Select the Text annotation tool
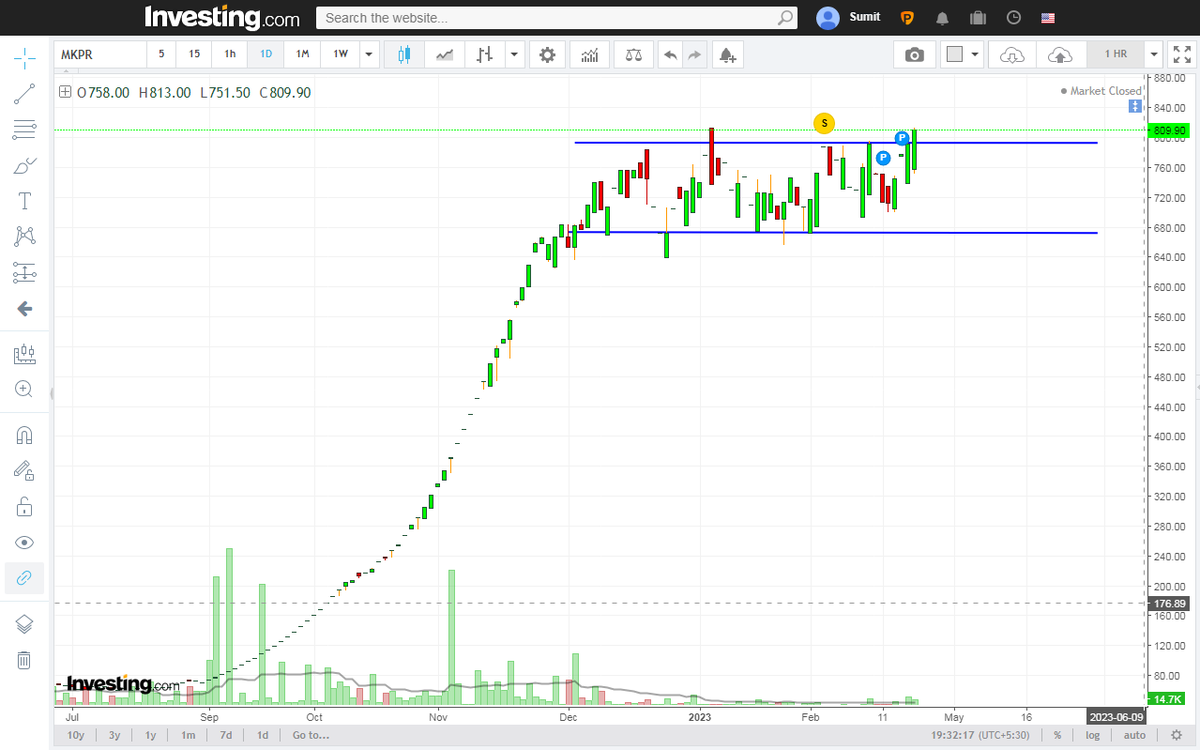Image resolution: width=1200 pixels, height=750 pixels. pos(24,201)
